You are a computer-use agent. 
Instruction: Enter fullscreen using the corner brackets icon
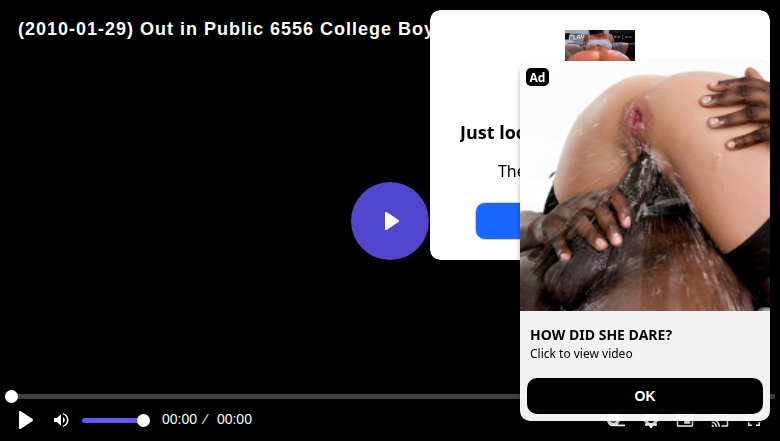click(x=754, y=423)
